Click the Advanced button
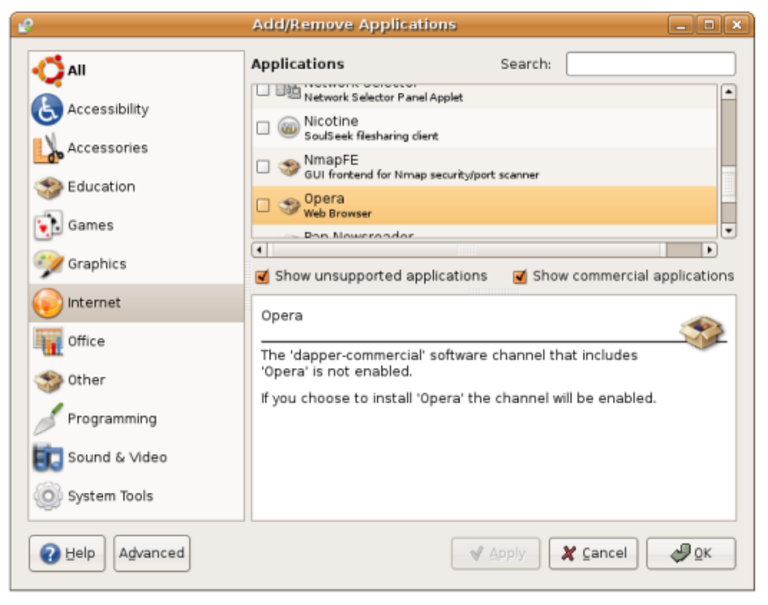768x605 pixels. 152,553
